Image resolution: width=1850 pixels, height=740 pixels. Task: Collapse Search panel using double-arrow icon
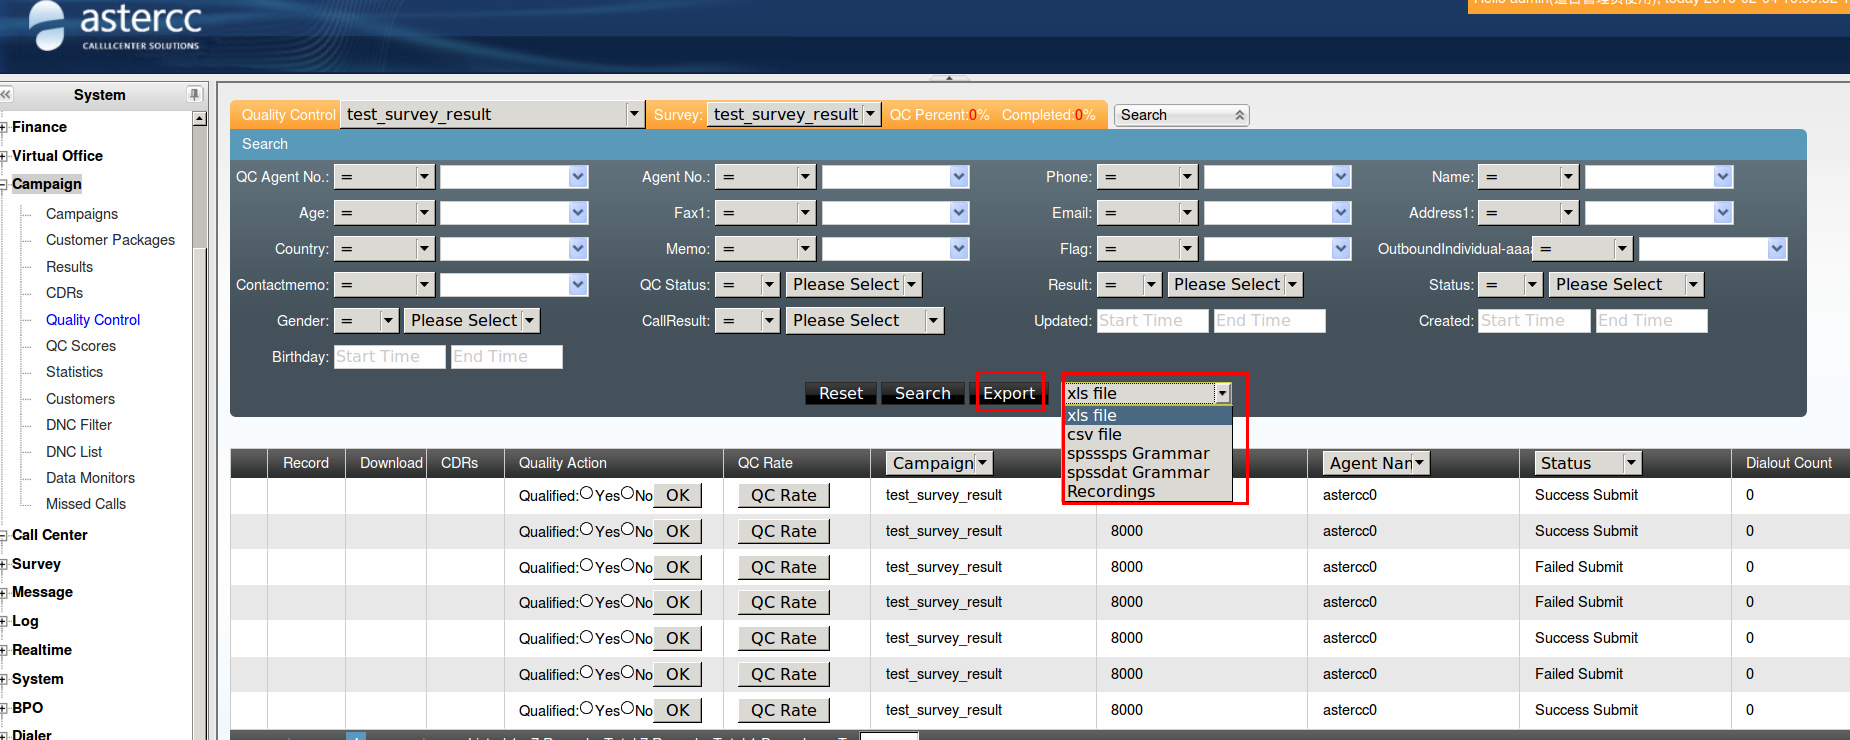1239,115
